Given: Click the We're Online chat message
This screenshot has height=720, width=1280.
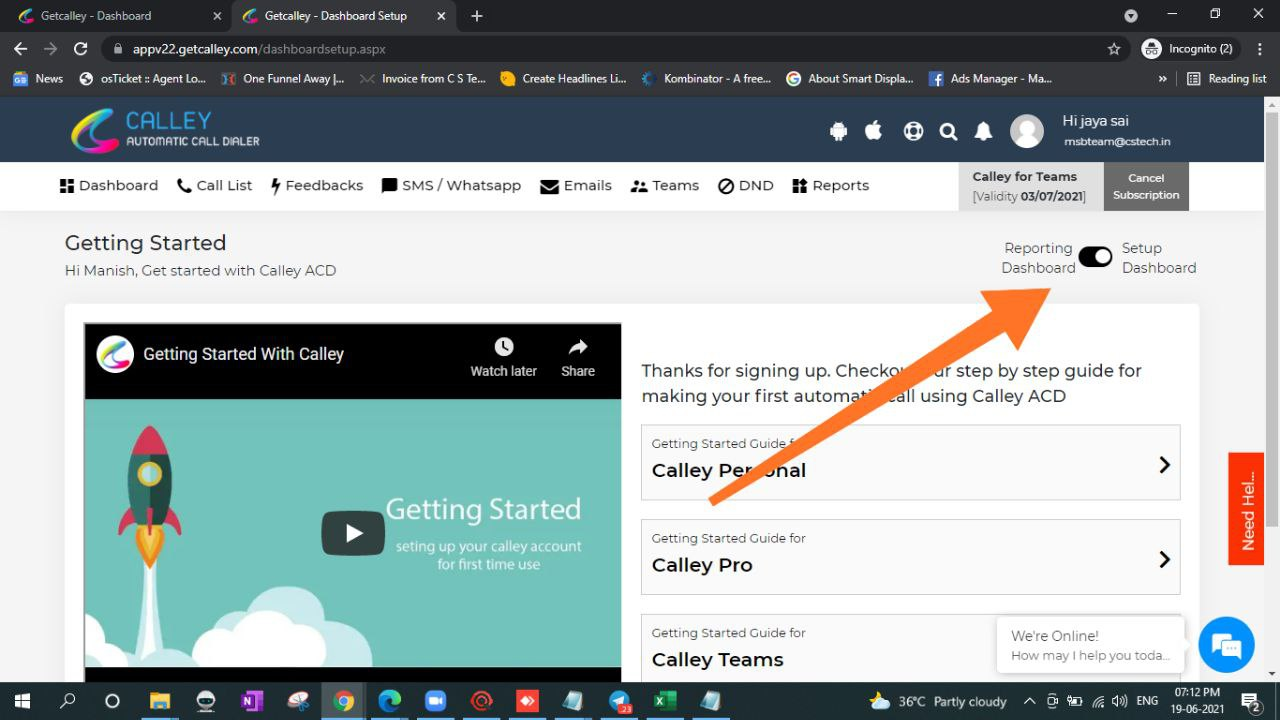Looking at the screenshot, I should (1090, 645).
